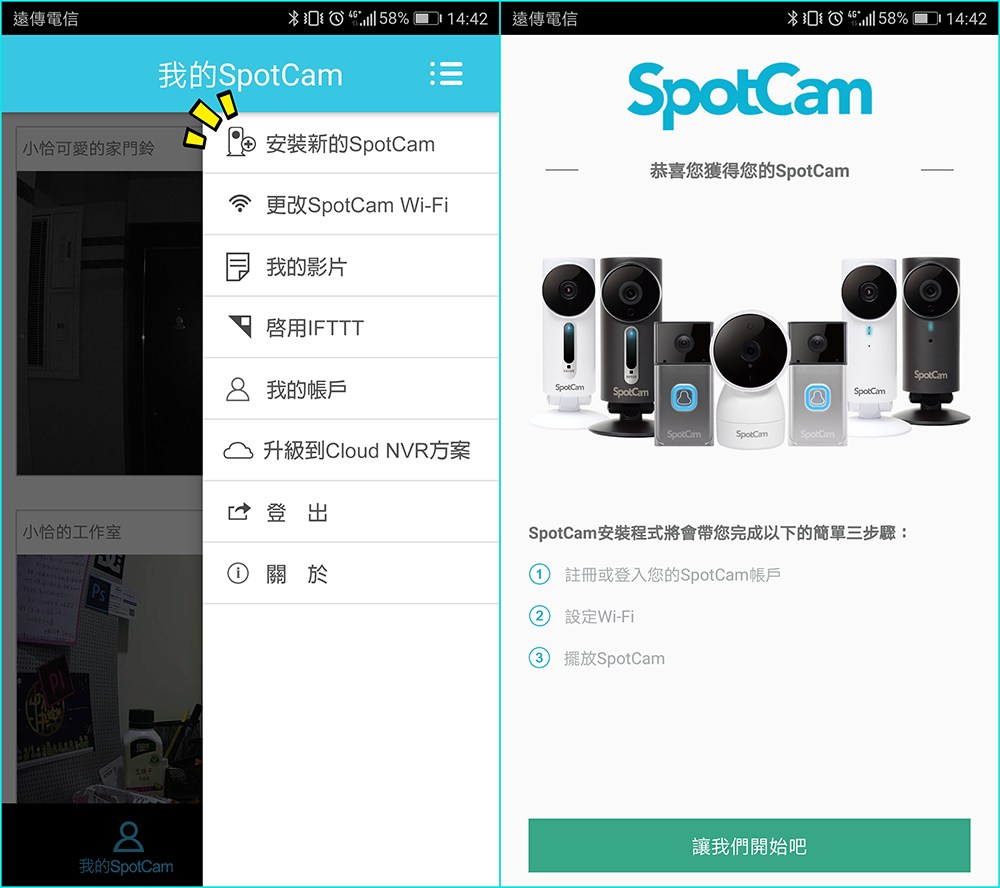Image resolution: width=1000 pixels, height=888 pixels.
Task: Choose 啓用IFTTT menu entry
Action: click(x=351, y=327)
